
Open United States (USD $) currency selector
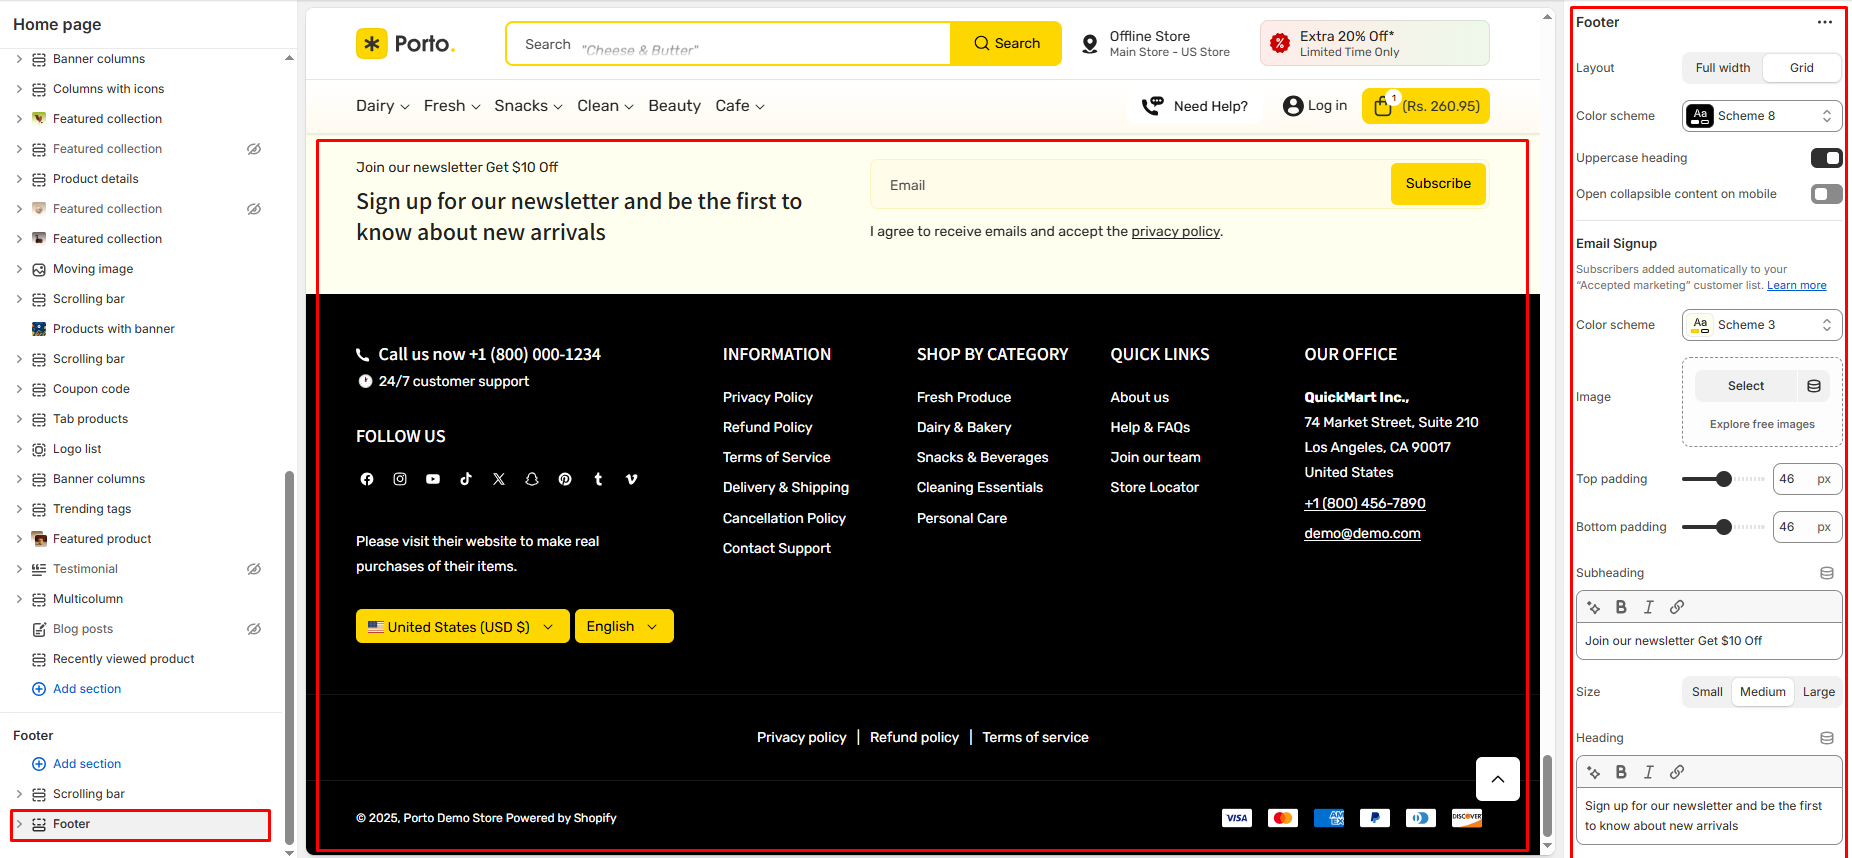[462, 627]
